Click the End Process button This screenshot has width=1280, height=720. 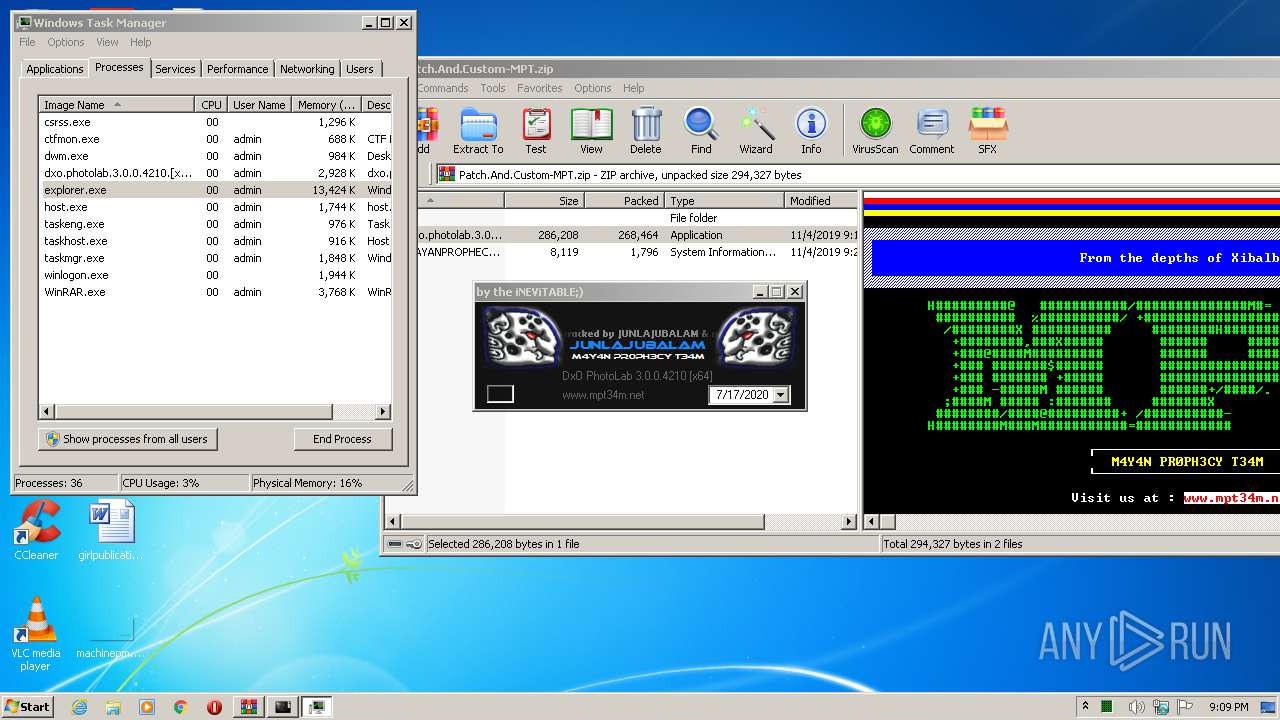[x=343, y=439]
